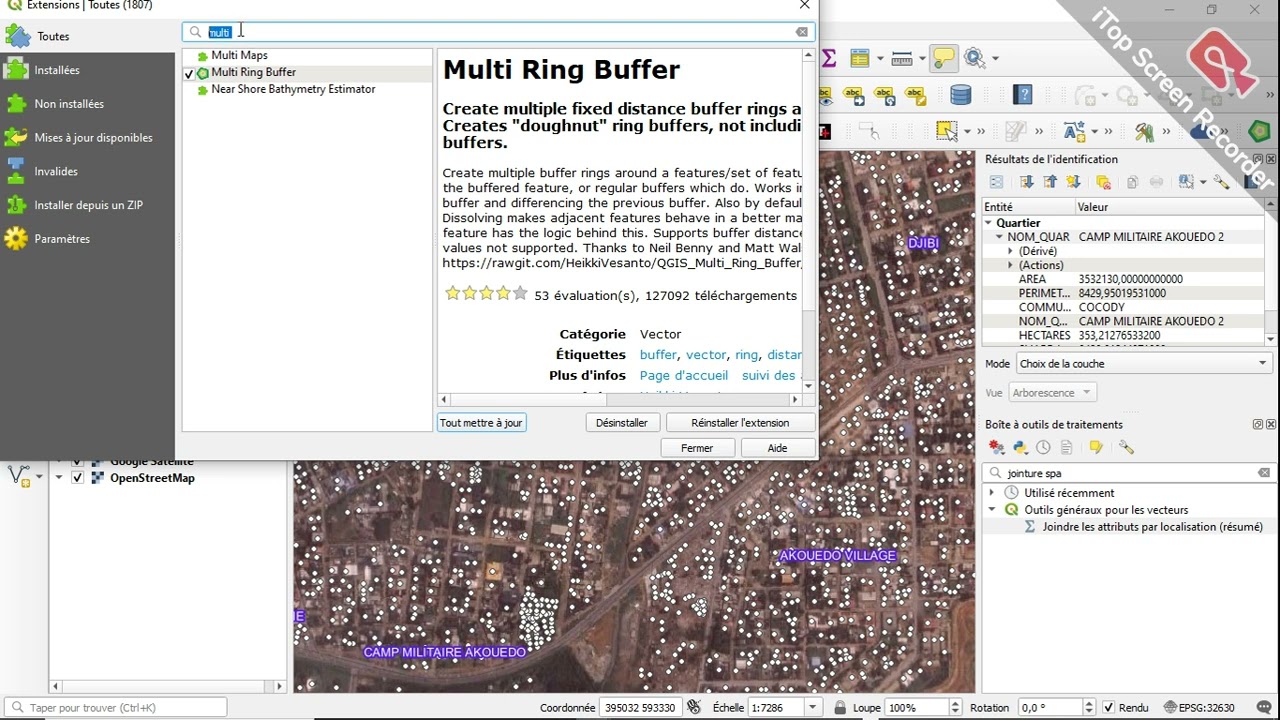The image size is (1280, 720).
Task: Click the Taper pour trouver locator field
Action: pos(115,708)
